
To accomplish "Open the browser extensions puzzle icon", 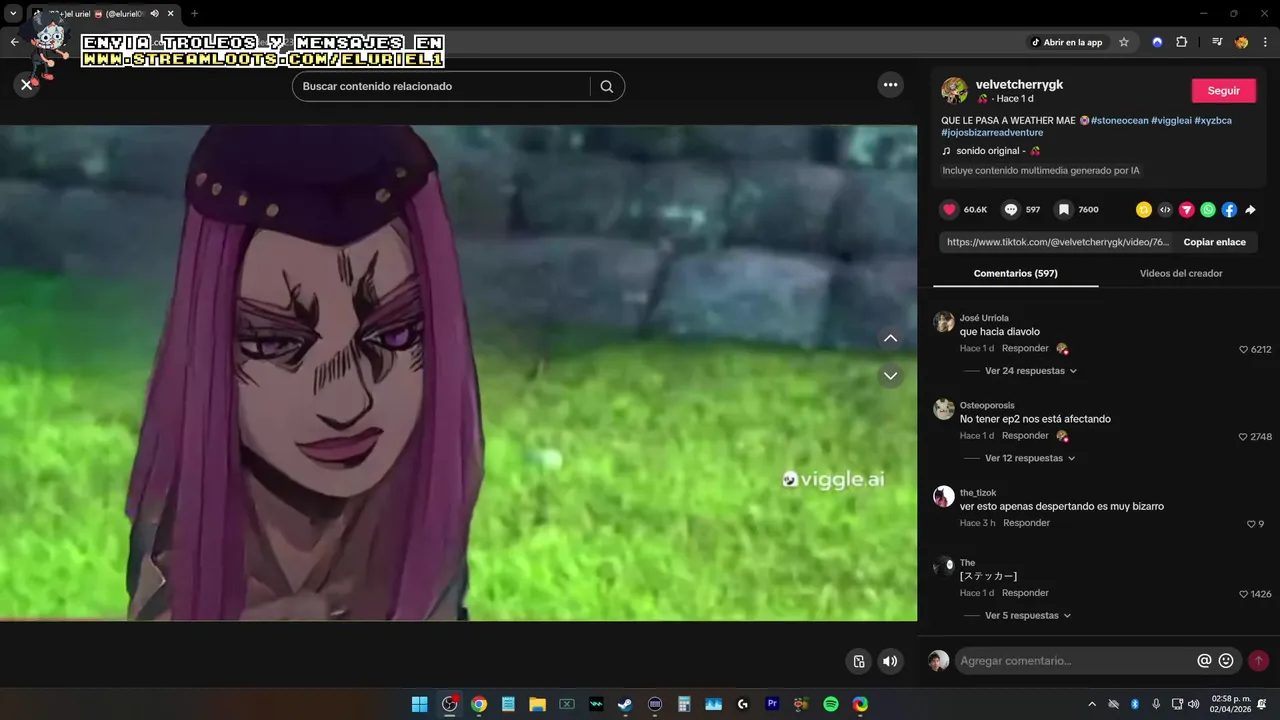I will [x=1181, y=42].
